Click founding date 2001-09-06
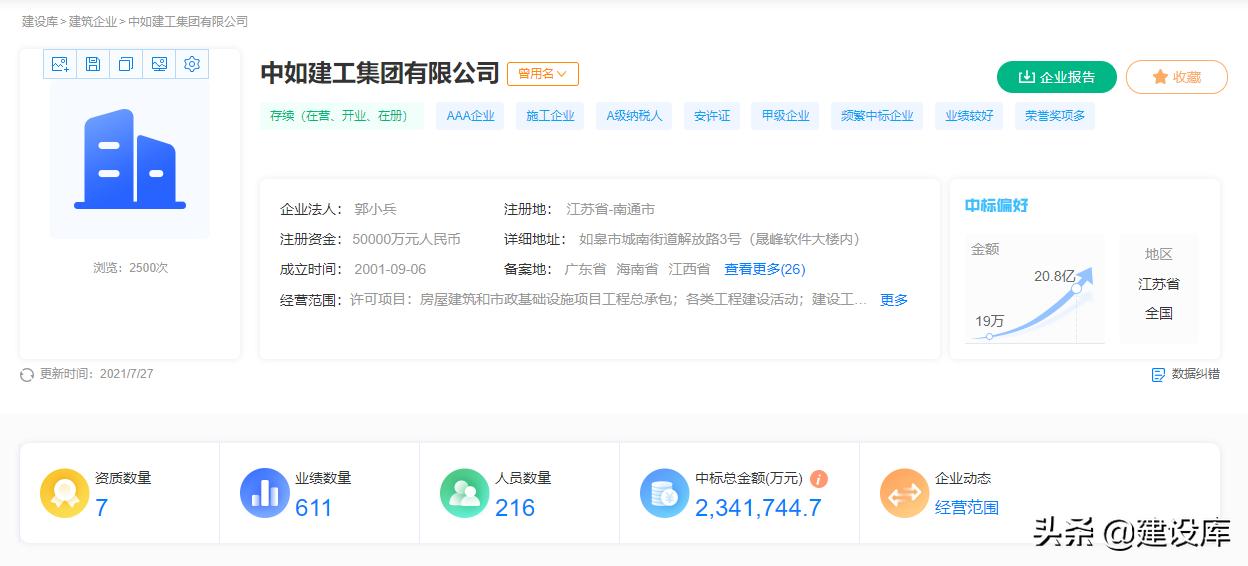1248x566 pixels. (x=390, y=270)
